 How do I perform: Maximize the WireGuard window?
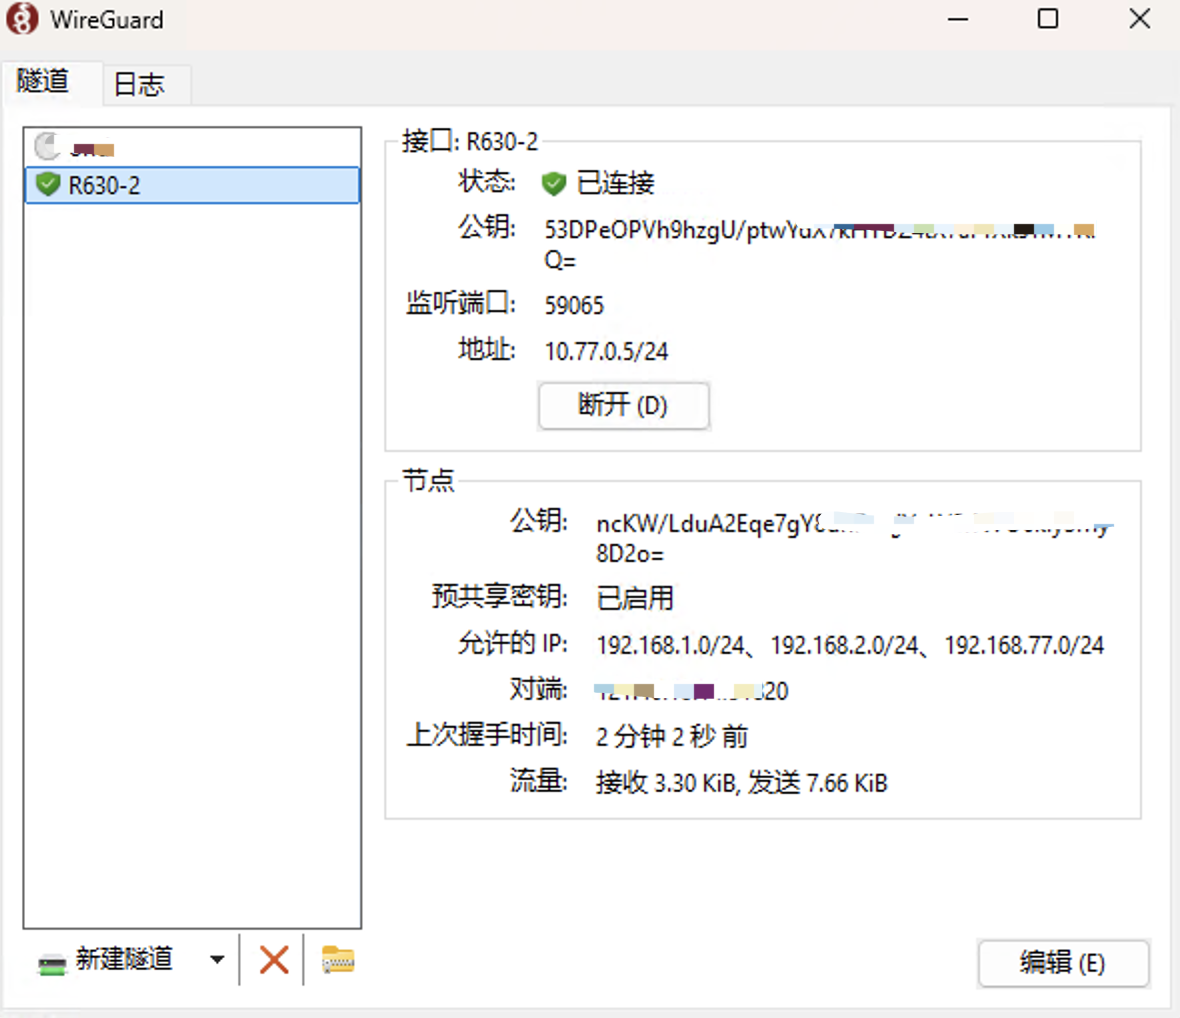coord(1048,19)
